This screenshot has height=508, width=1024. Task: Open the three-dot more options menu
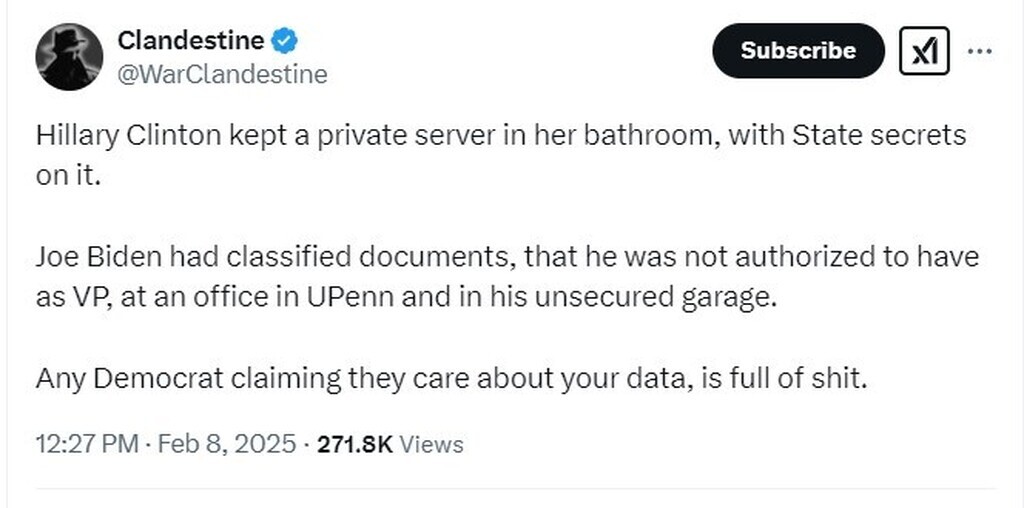click(x=983, y=50)
